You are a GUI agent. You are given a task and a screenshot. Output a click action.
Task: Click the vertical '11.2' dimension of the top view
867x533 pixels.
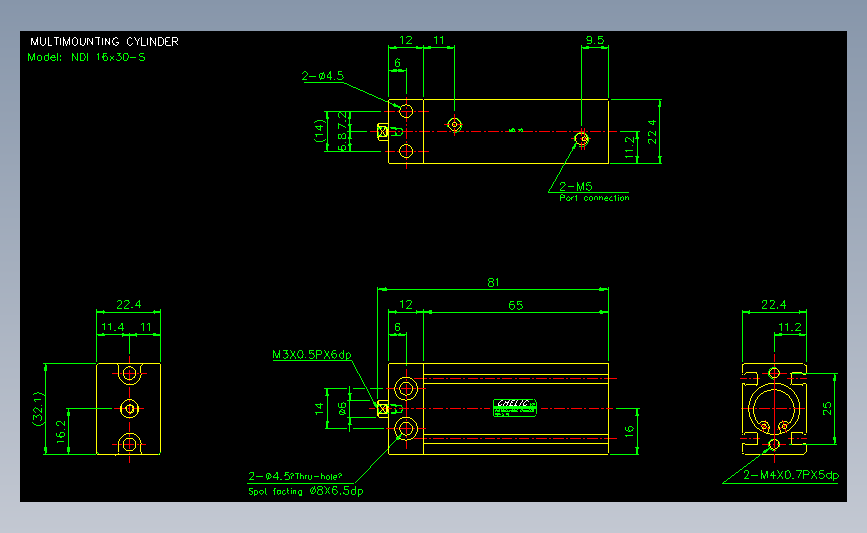click(629, 148)
